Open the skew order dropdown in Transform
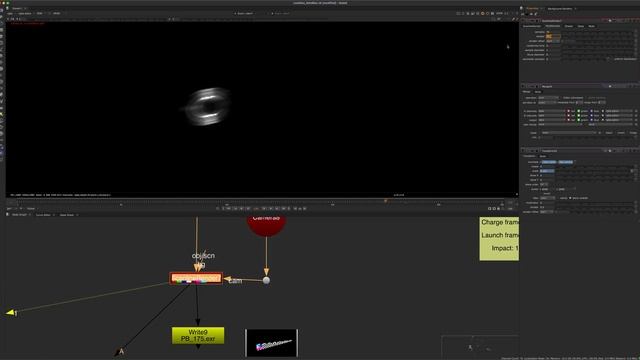Image resolution: width=640 pixels, height=360 pixels. [544, 184]
